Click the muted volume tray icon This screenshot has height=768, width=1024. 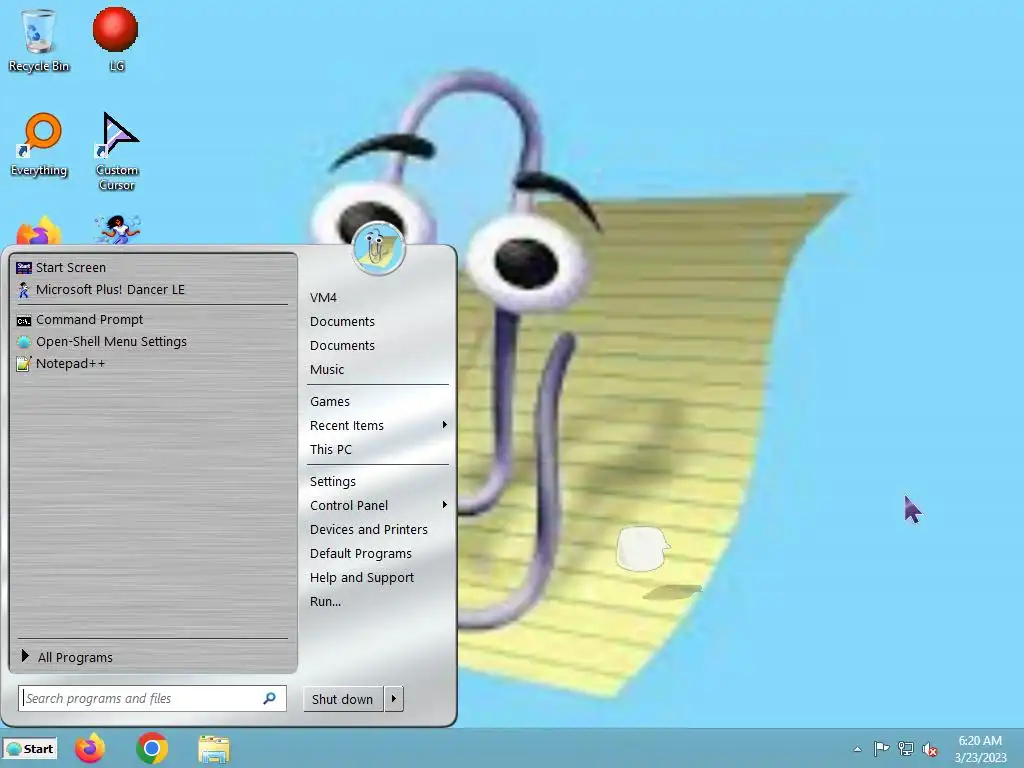pyautogui.click(x=930, y=749)
